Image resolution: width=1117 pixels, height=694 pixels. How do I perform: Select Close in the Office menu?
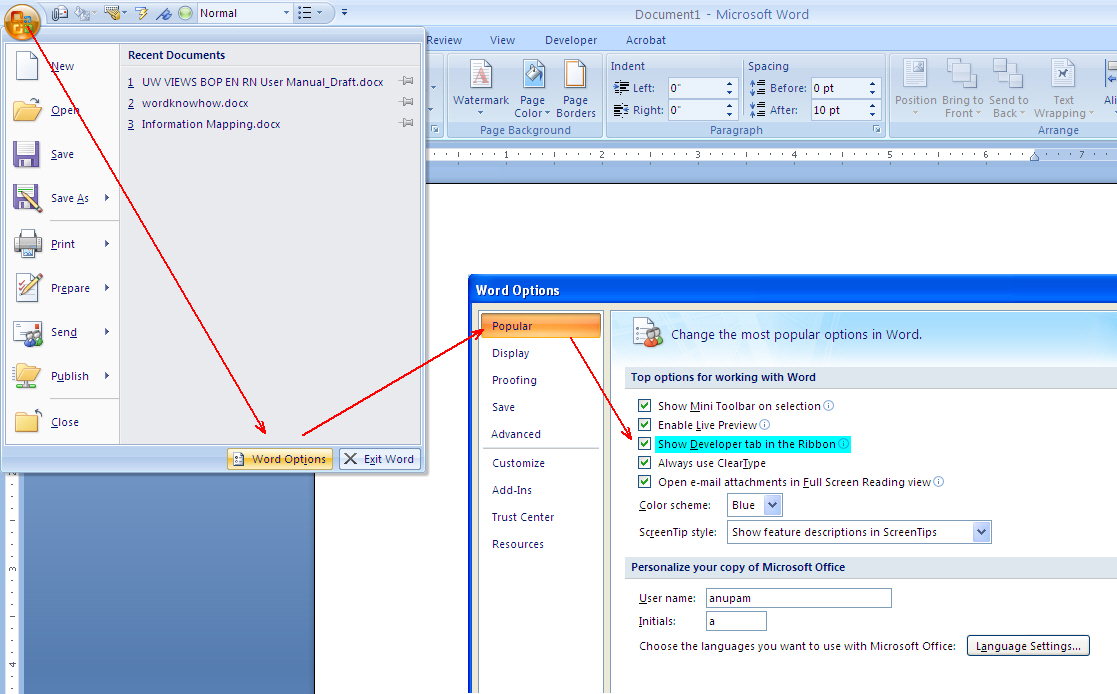click(x=63, y=422)
